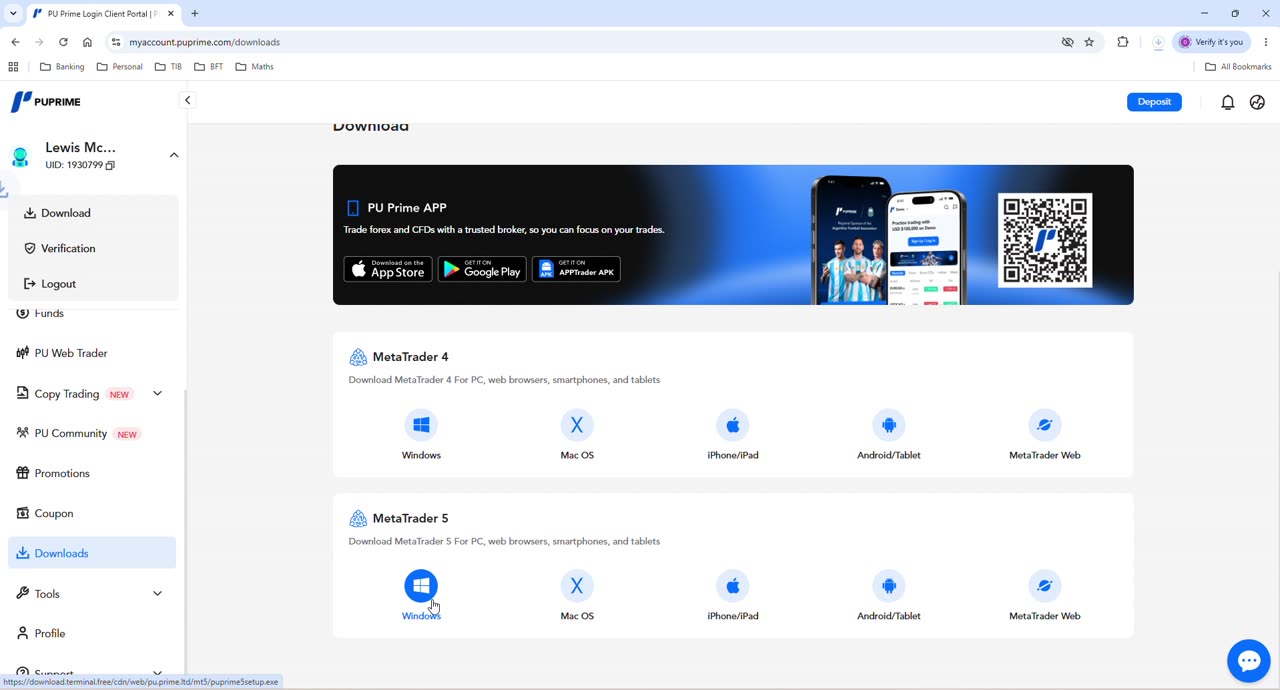Collapse the Lewis Mc... account menu
1280x690 pixels.
coord(174,155)
